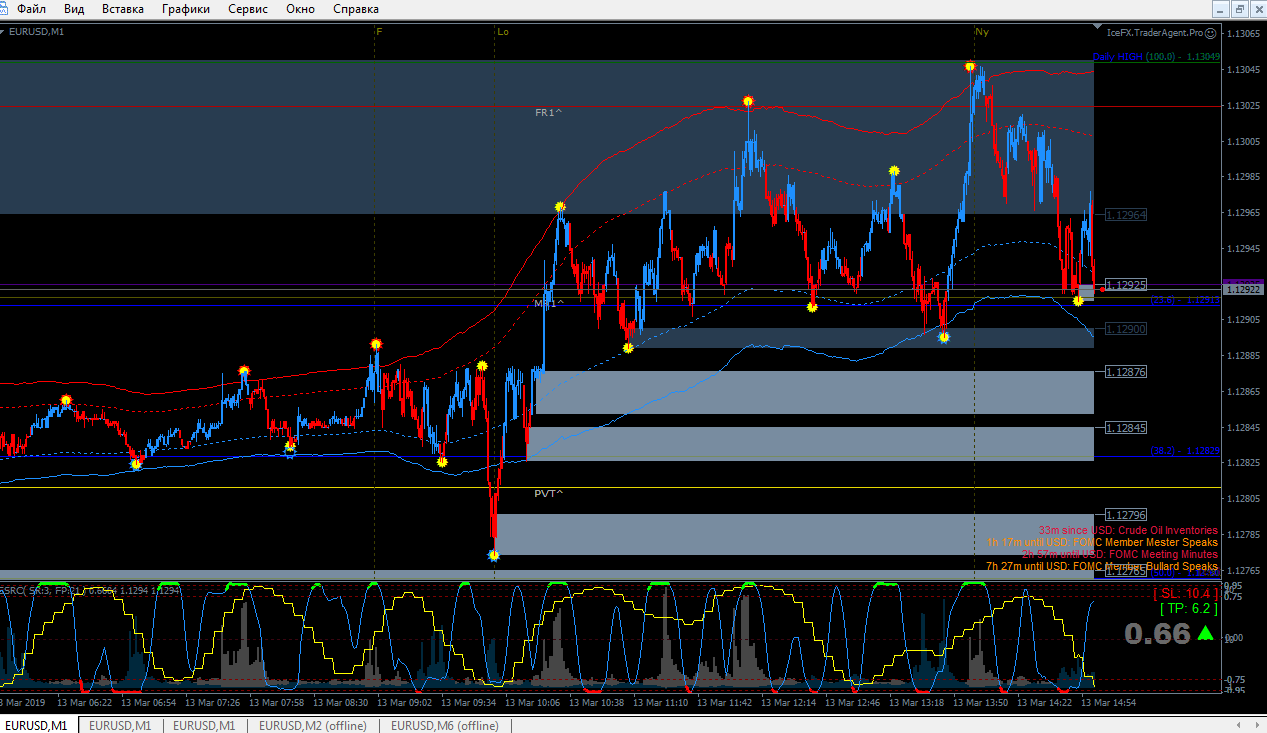Click the green up arrow beside 0.66

tap(1207, 632)
